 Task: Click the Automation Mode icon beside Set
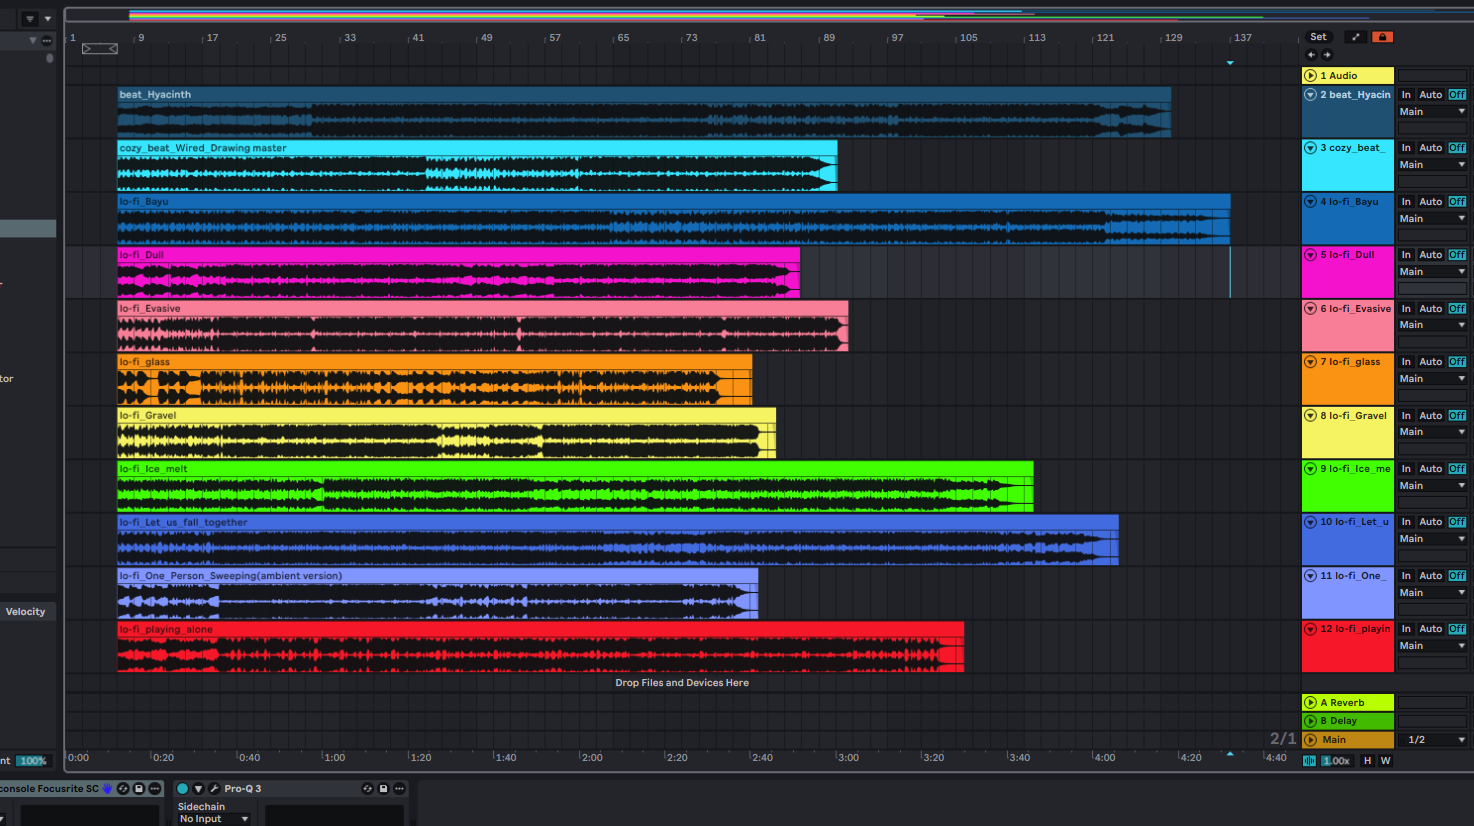point(1356,37)
